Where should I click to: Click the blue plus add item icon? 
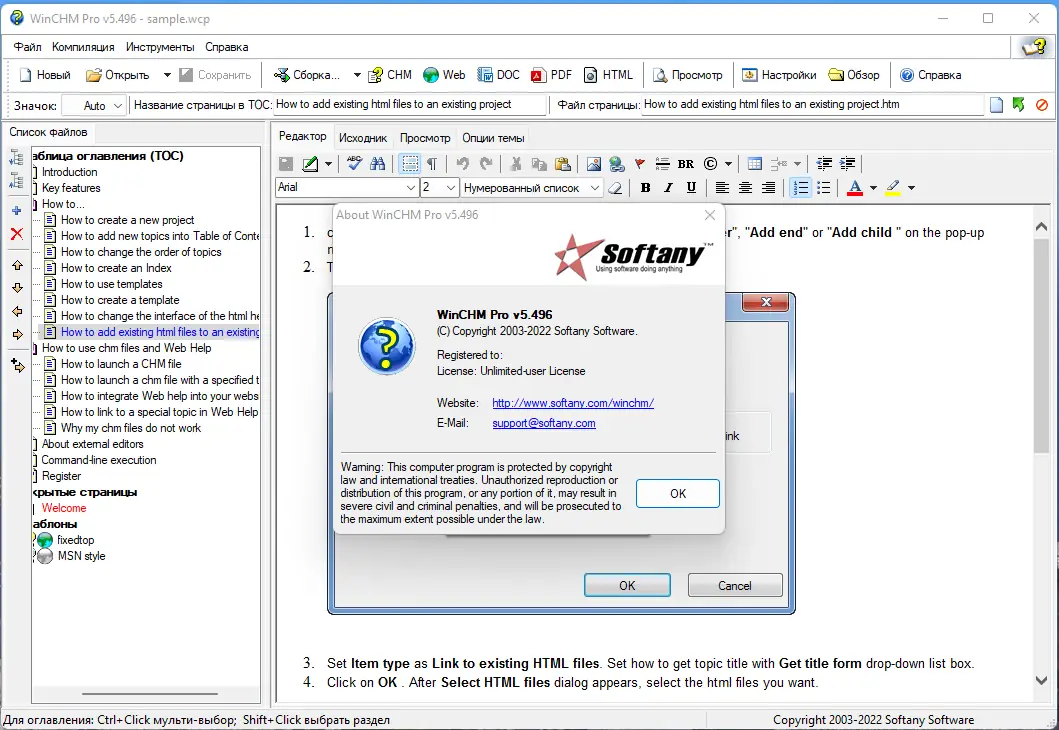coord(17,211)
